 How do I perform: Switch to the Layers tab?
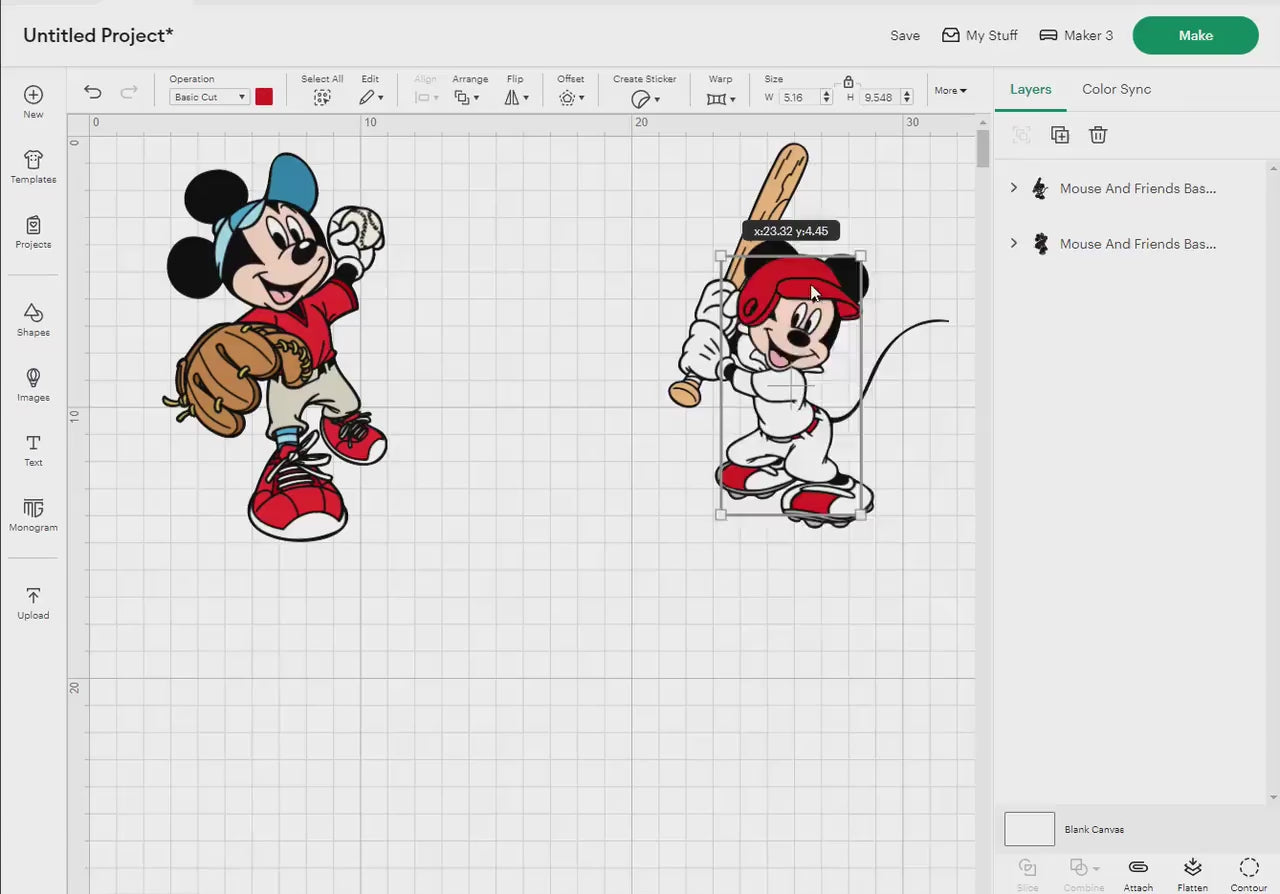pyautogui.click(x=1030, y=89)
